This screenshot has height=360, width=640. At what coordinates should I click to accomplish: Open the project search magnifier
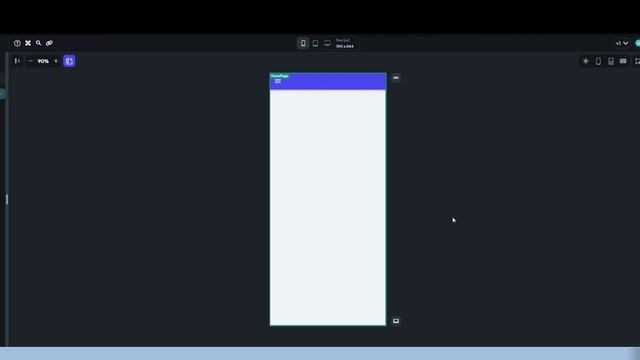tap(38, 43)
